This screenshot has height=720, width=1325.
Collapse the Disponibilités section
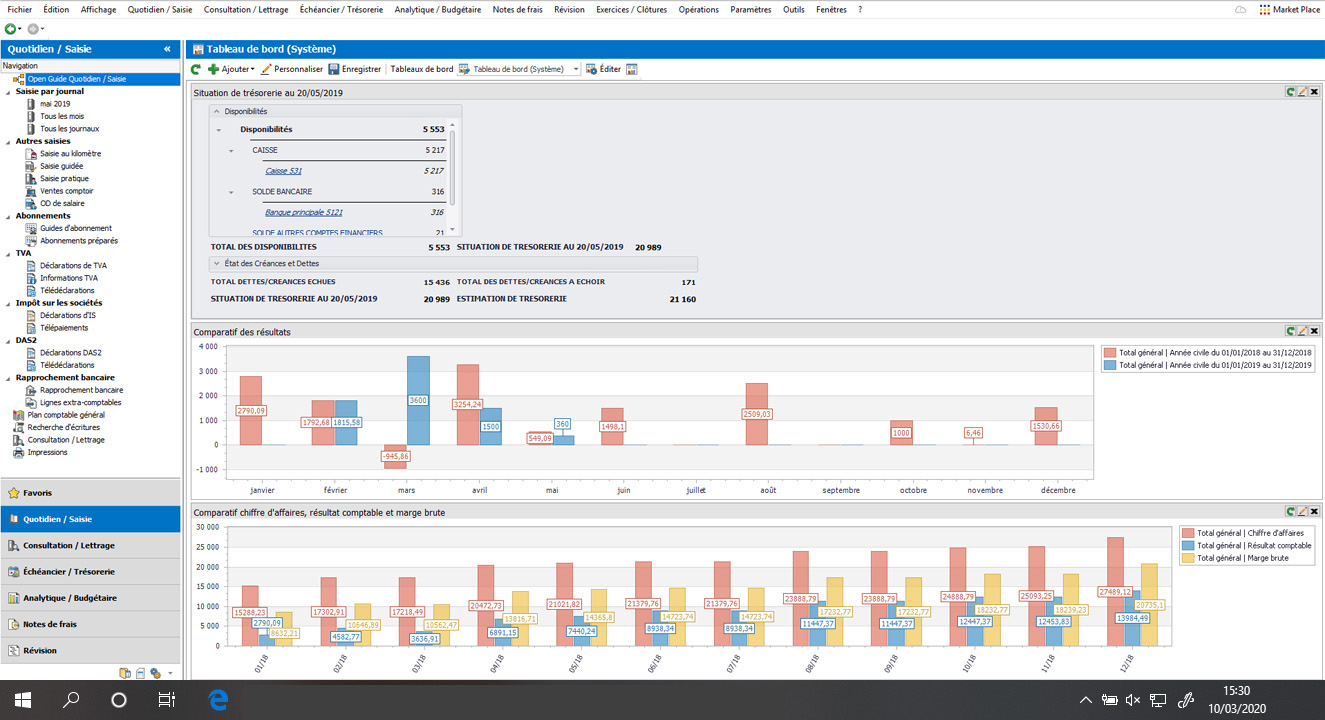218,112
